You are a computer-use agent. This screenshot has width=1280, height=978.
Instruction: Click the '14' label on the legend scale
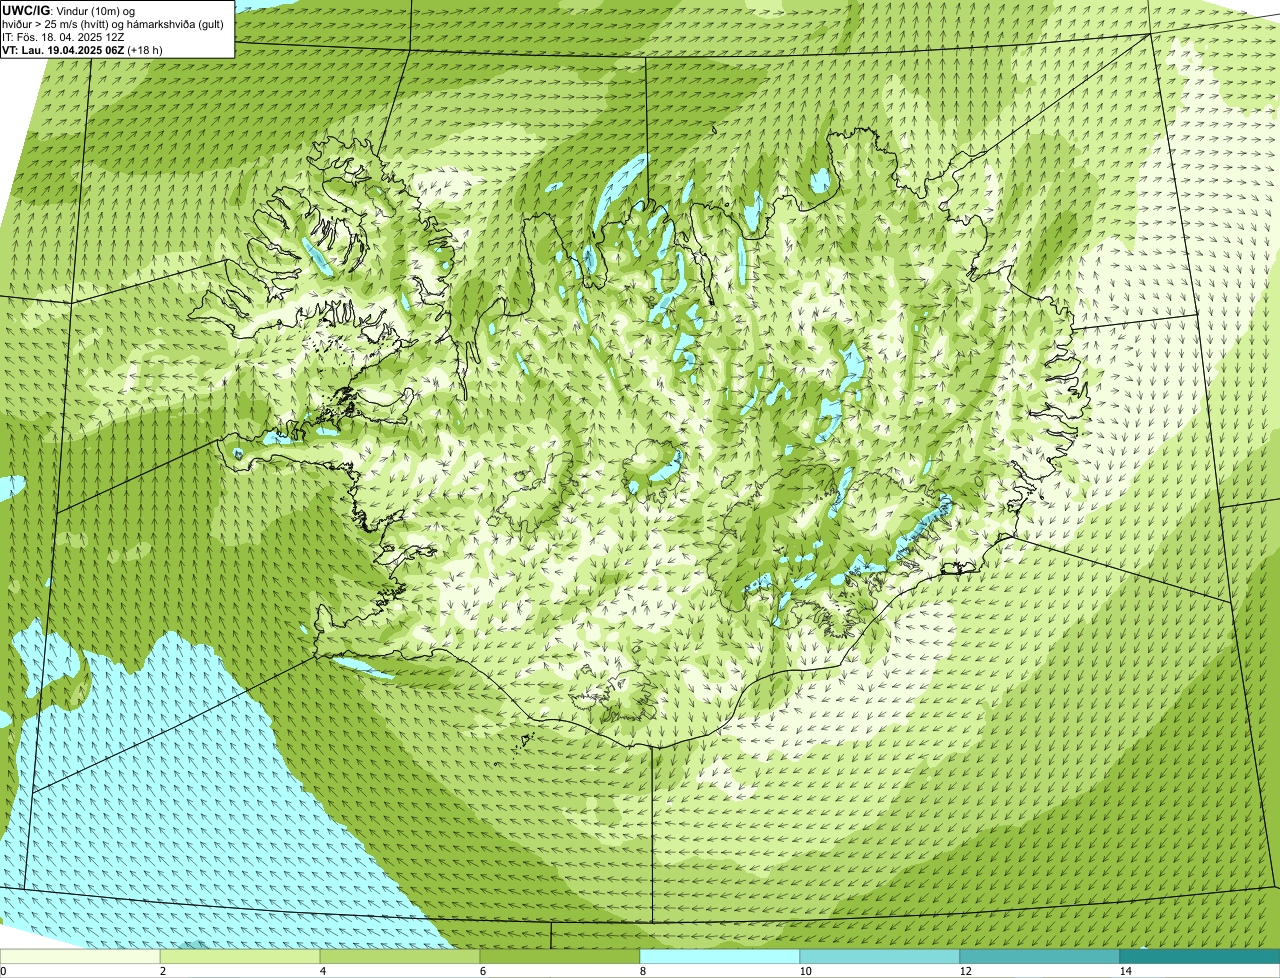tap(1125, 971)
